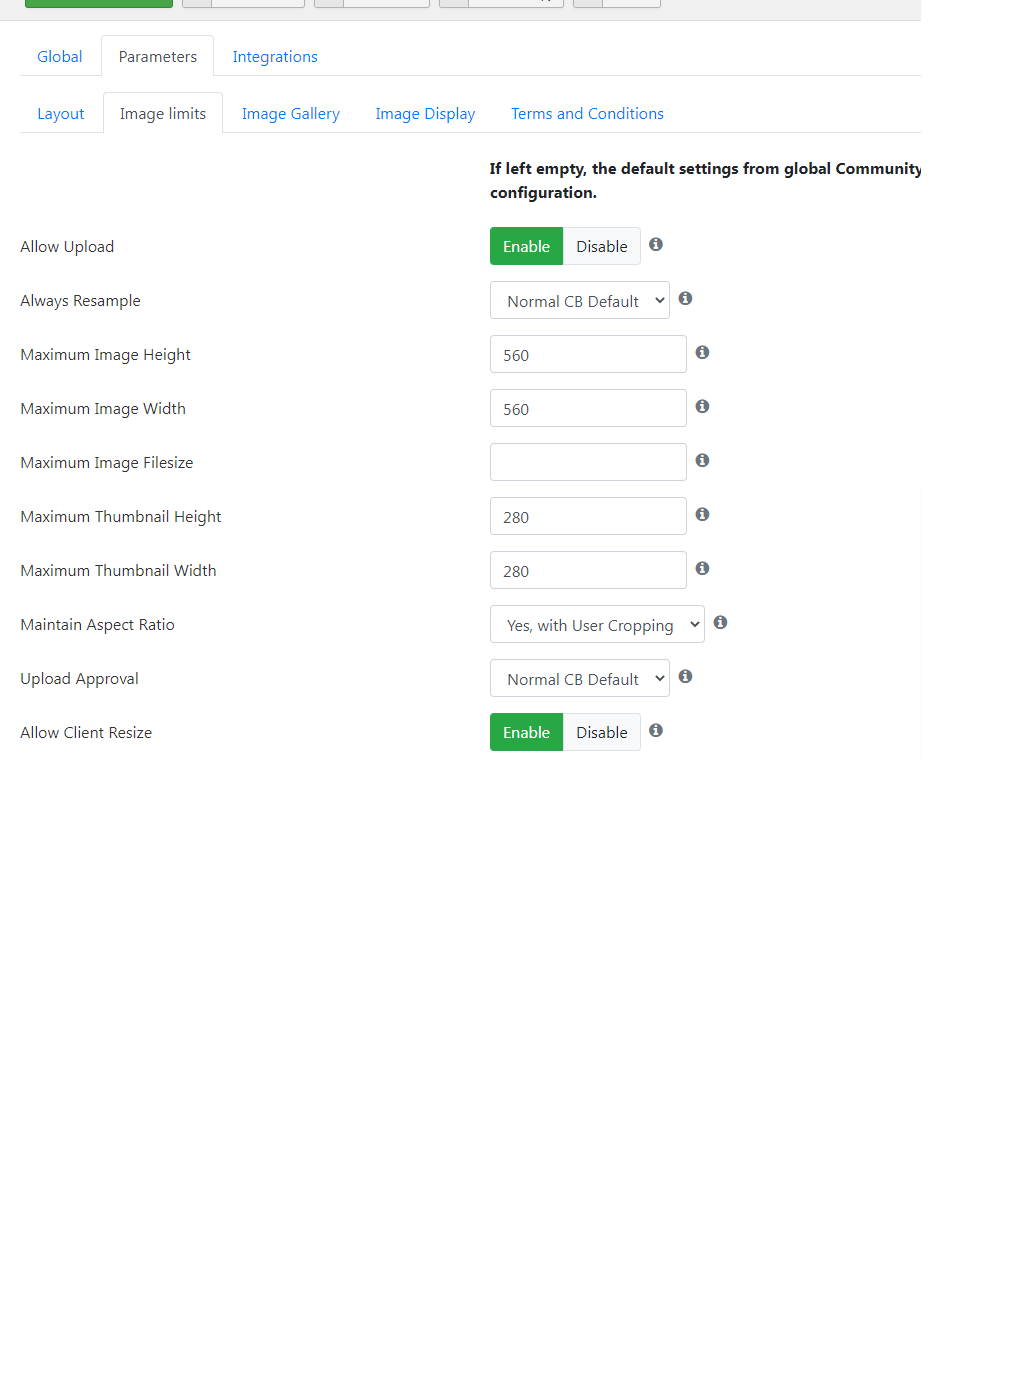Click info icon for Maximum Thumbnail Height
This screenshot has height=1391, width=1015.
coord(702,514)
